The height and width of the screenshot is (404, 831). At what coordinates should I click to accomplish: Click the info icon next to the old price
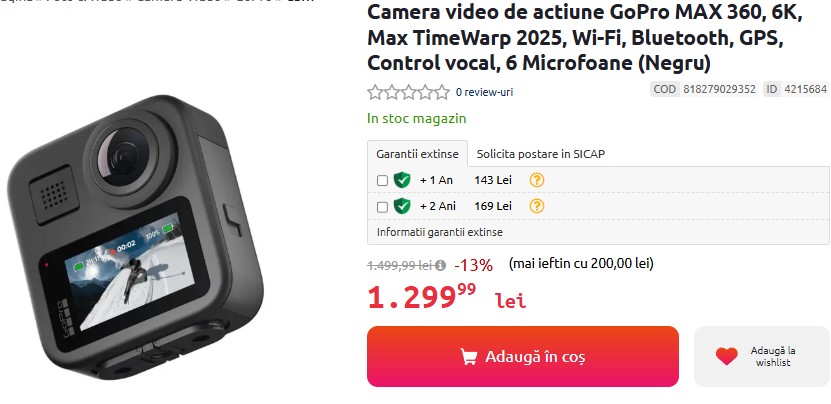[x=440, y=265]
